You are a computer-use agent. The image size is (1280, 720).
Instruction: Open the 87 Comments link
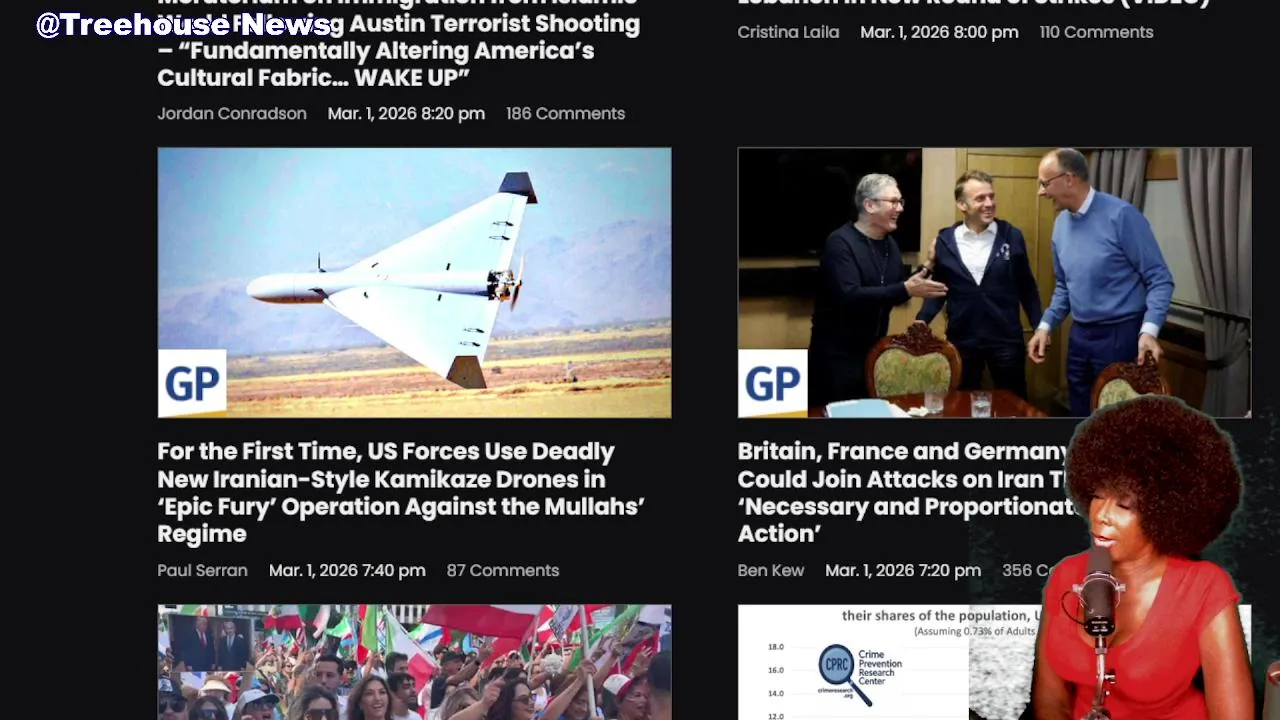[503, 570]
